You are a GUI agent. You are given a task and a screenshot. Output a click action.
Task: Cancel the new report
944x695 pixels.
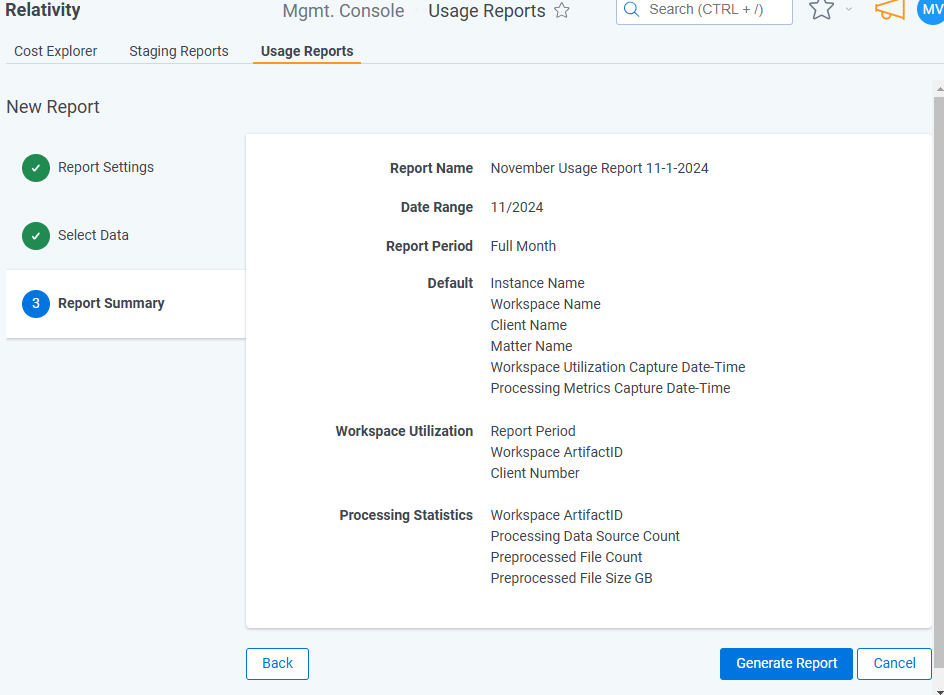[894, 664]
